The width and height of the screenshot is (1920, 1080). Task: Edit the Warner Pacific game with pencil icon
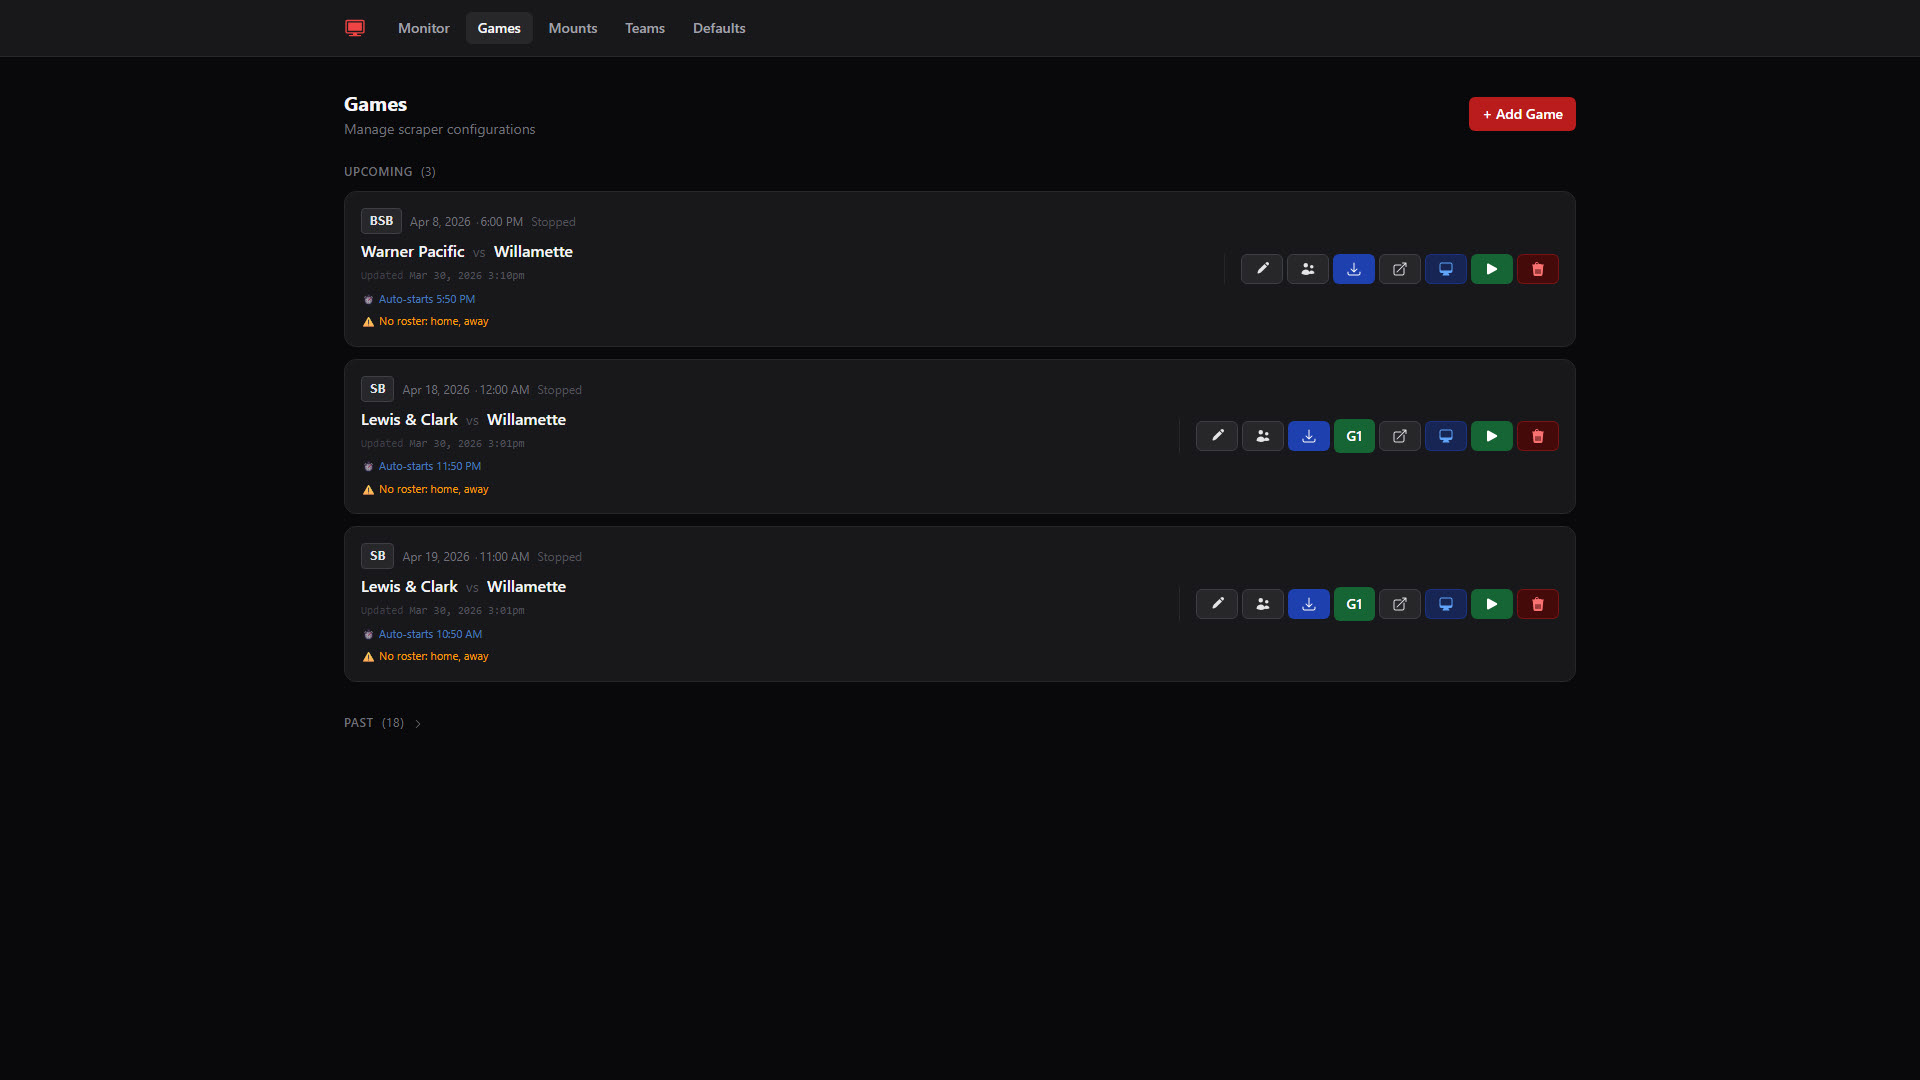tap(1261, 269)
